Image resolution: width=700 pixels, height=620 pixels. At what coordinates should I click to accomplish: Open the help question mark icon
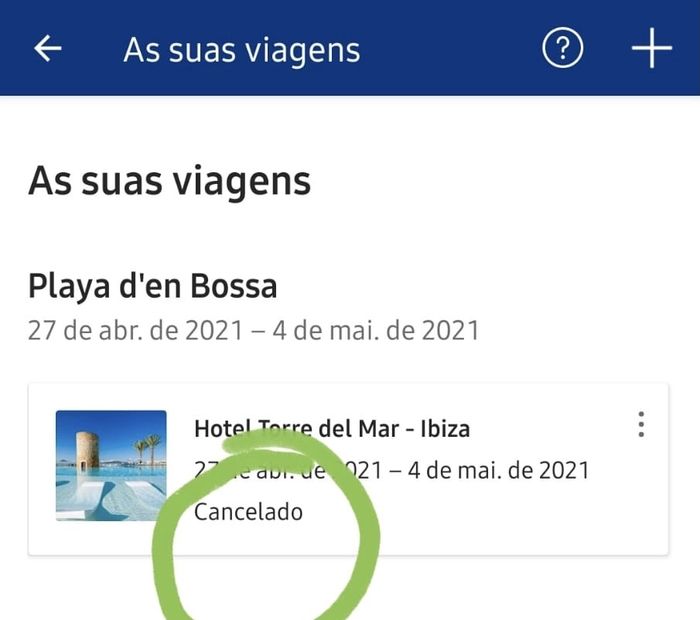(562, 48)
